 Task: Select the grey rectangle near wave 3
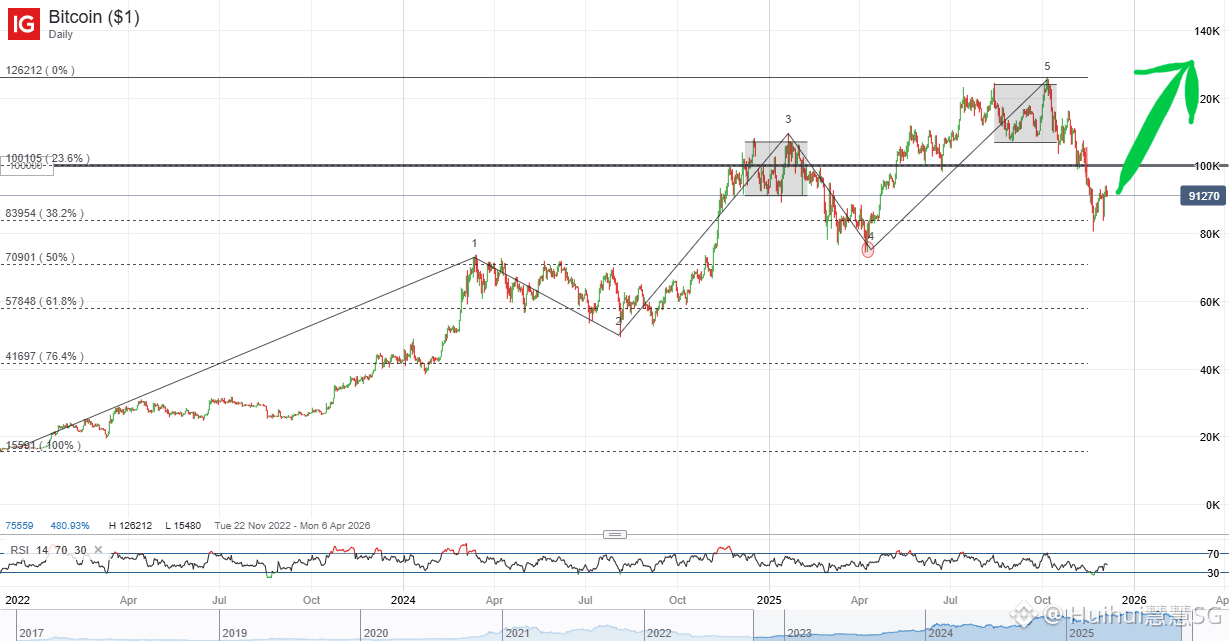775,168
